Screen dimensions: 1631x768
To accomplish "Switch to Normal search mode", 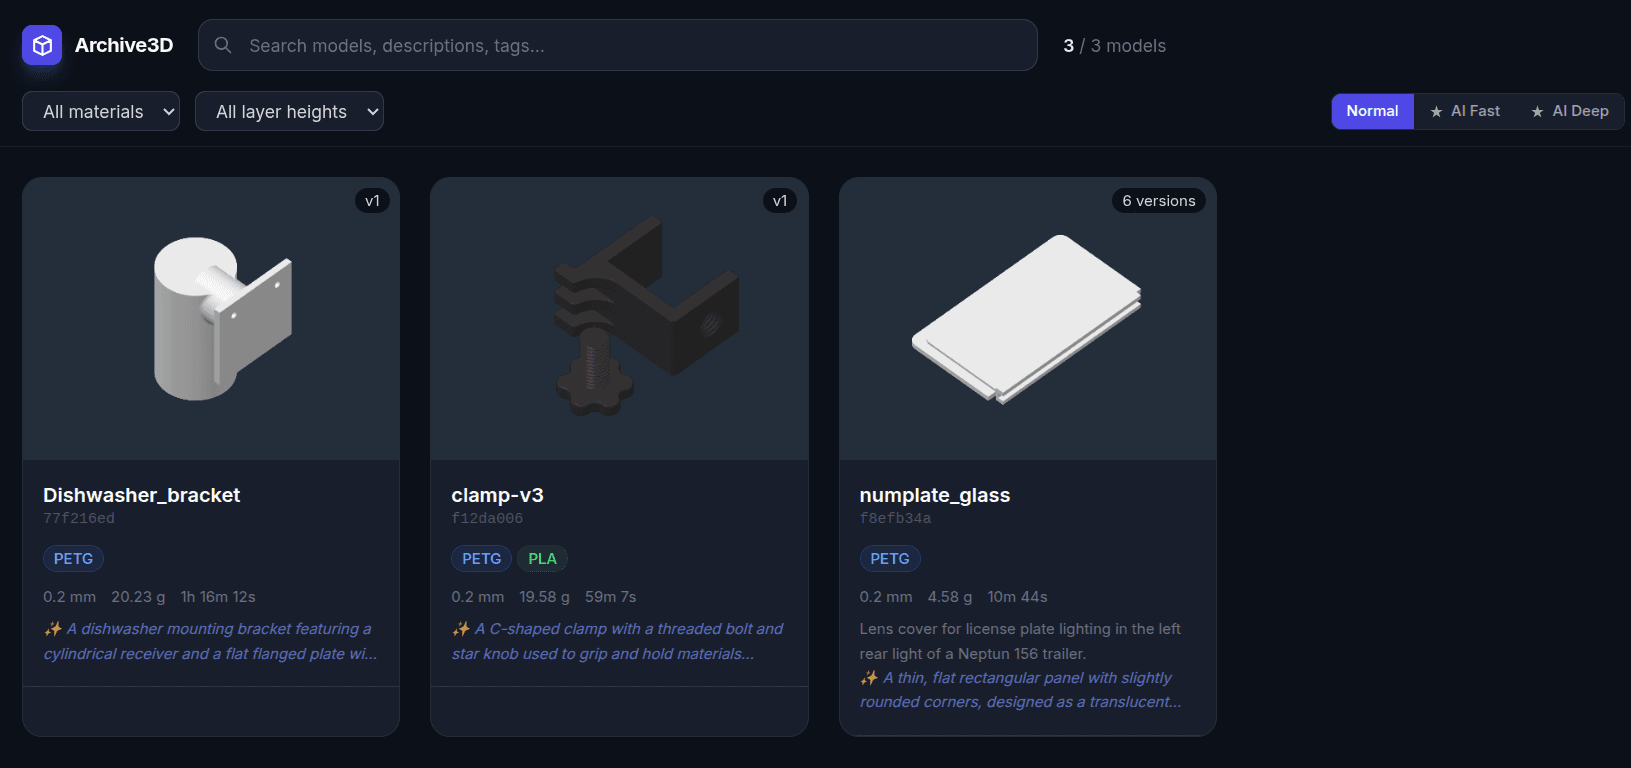I will [1372, 111].
